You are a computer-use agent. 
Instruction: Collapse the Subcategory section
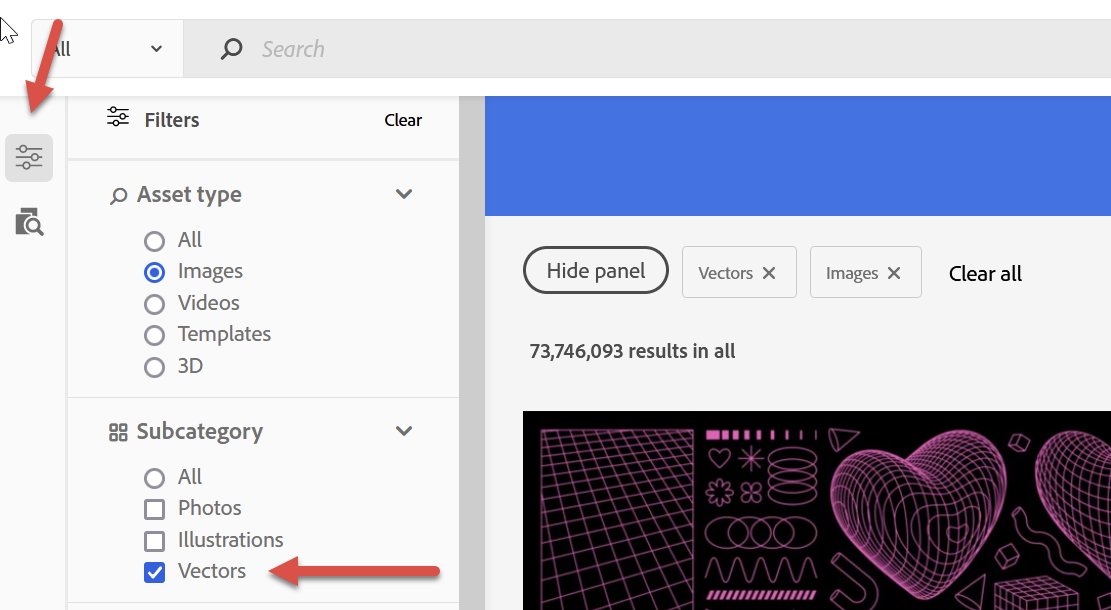pos(404,431)
